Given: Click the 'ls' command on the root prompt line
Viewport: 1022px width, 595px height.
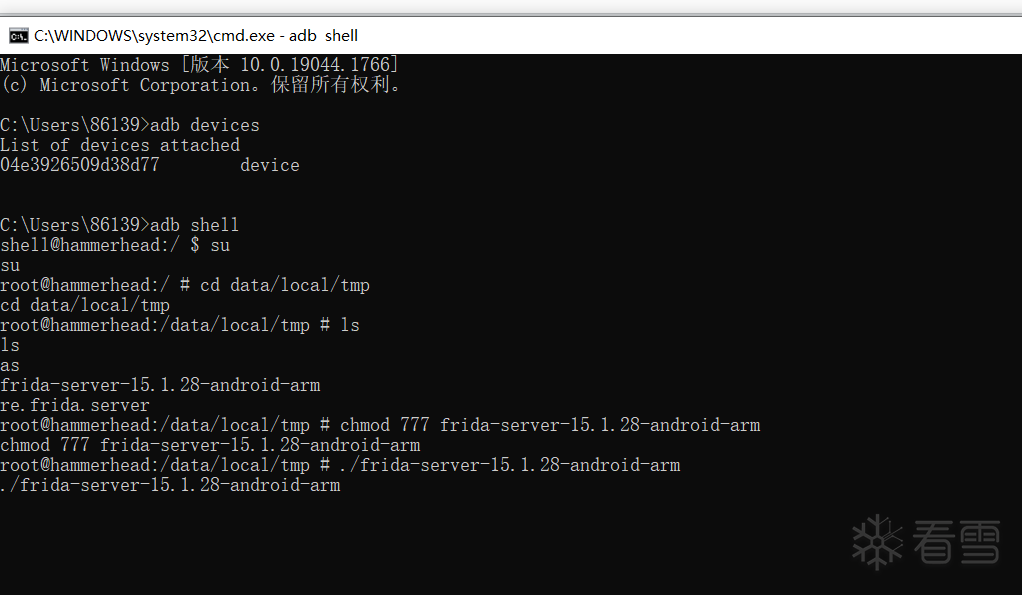Looking at the screenshot, I should click(x=350, y=325).
